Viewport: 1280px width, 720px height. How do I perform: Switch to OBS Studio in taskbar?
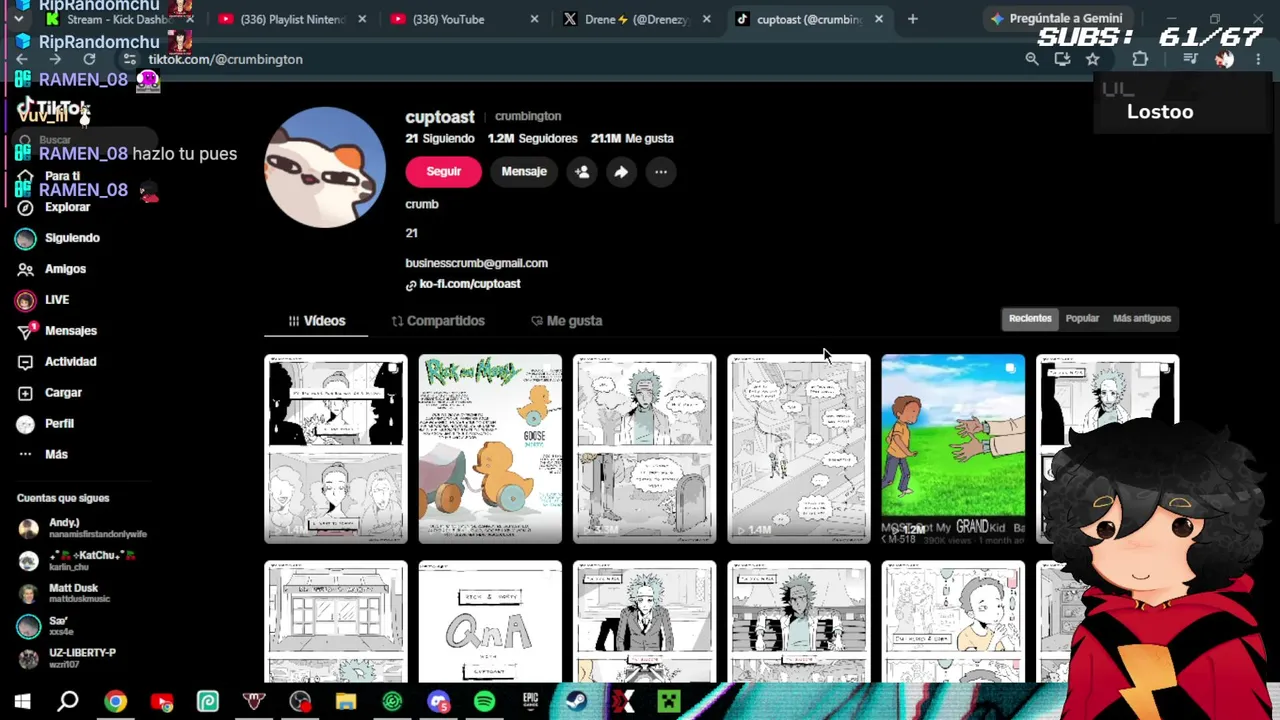300,702
